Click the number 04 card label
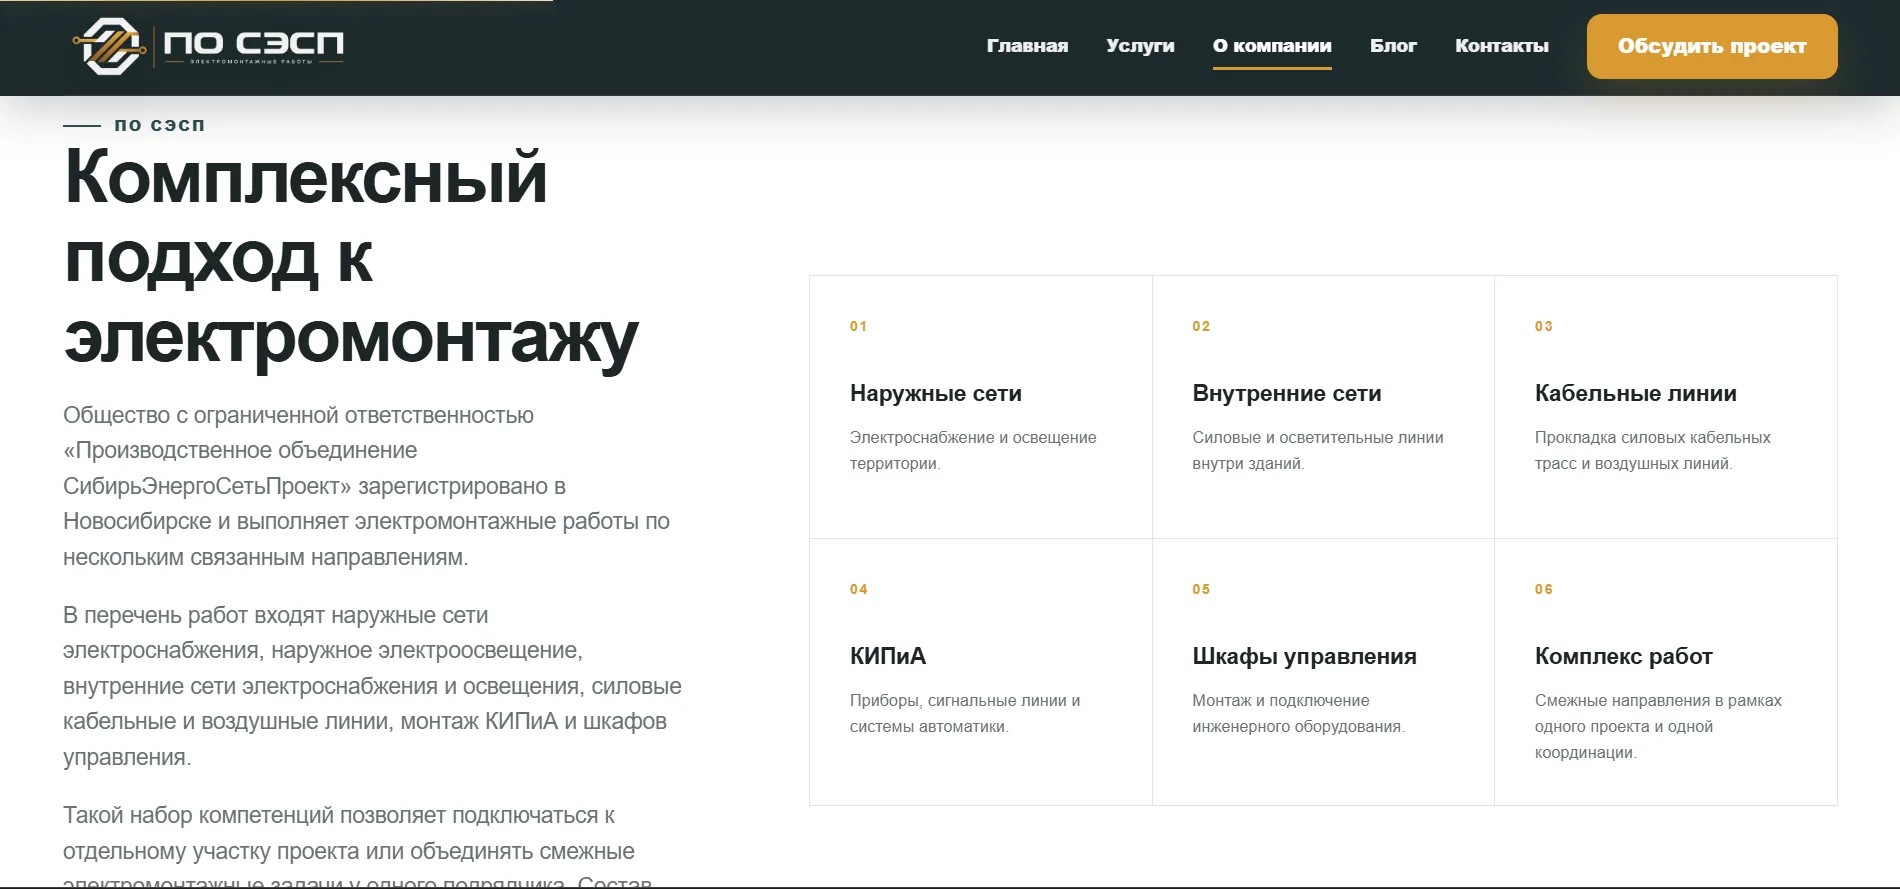This screenshot has width=1900, height=889. click(859, 589)
